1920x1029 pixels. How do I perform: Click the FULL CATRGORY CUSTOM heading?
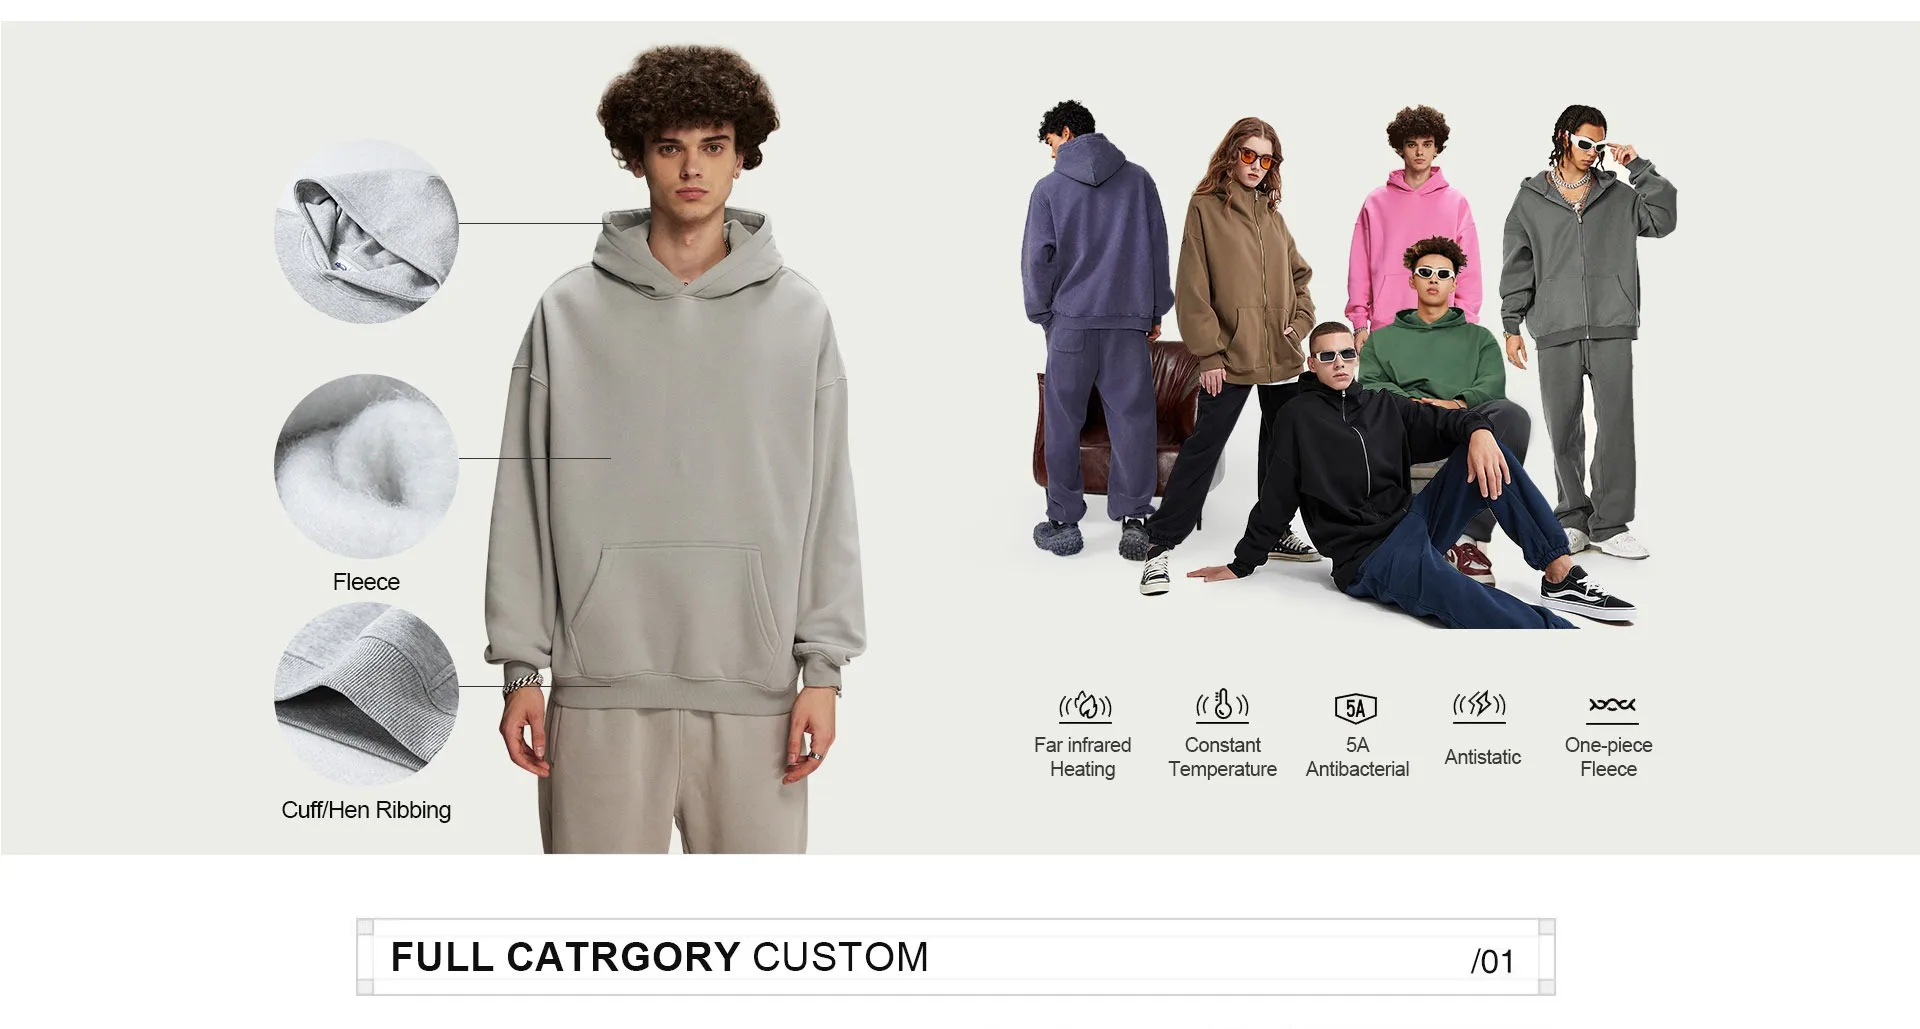tap(660, 957)
